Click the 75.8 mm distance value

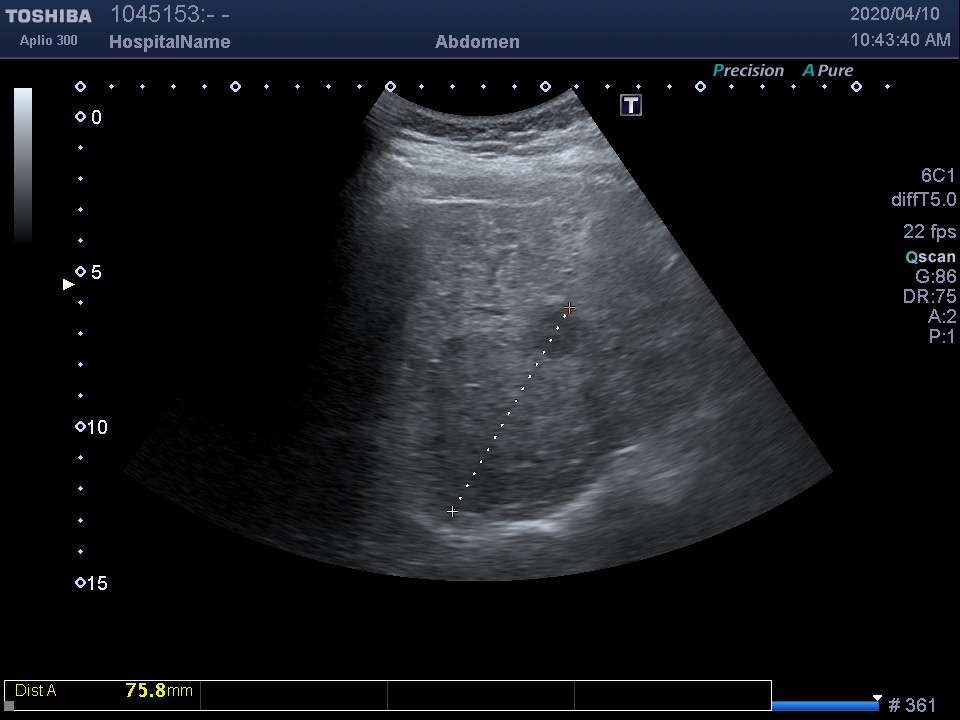pos(159,691)
